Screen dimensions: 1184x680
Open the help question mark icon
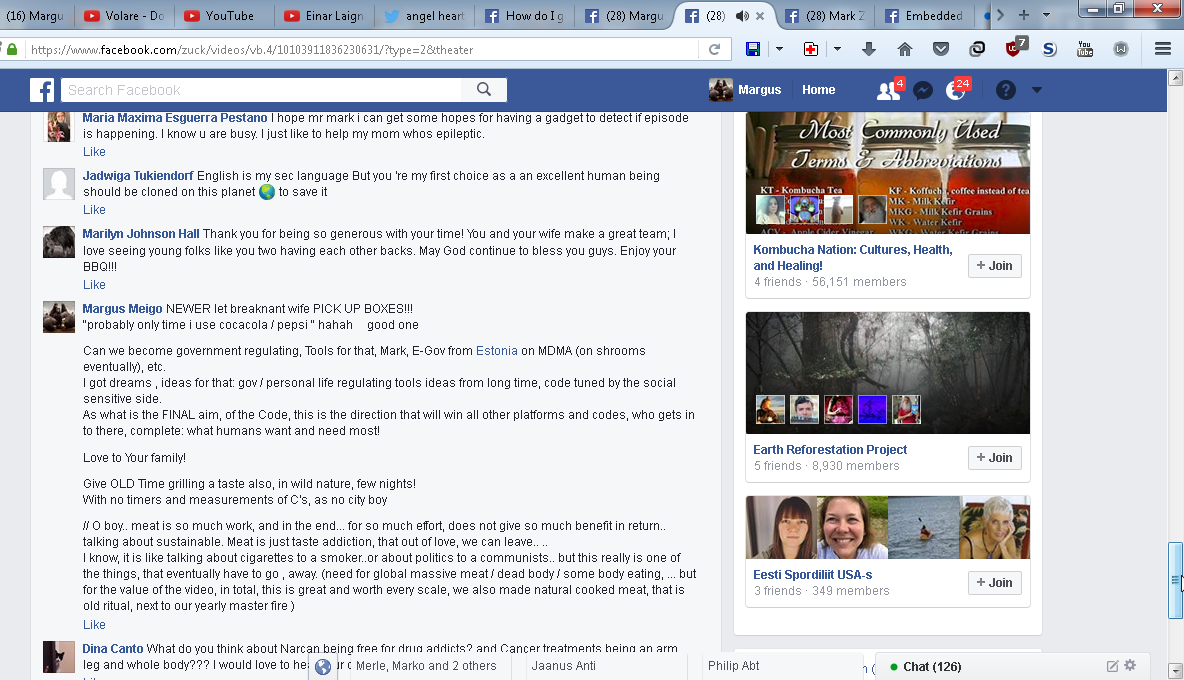1005,91
